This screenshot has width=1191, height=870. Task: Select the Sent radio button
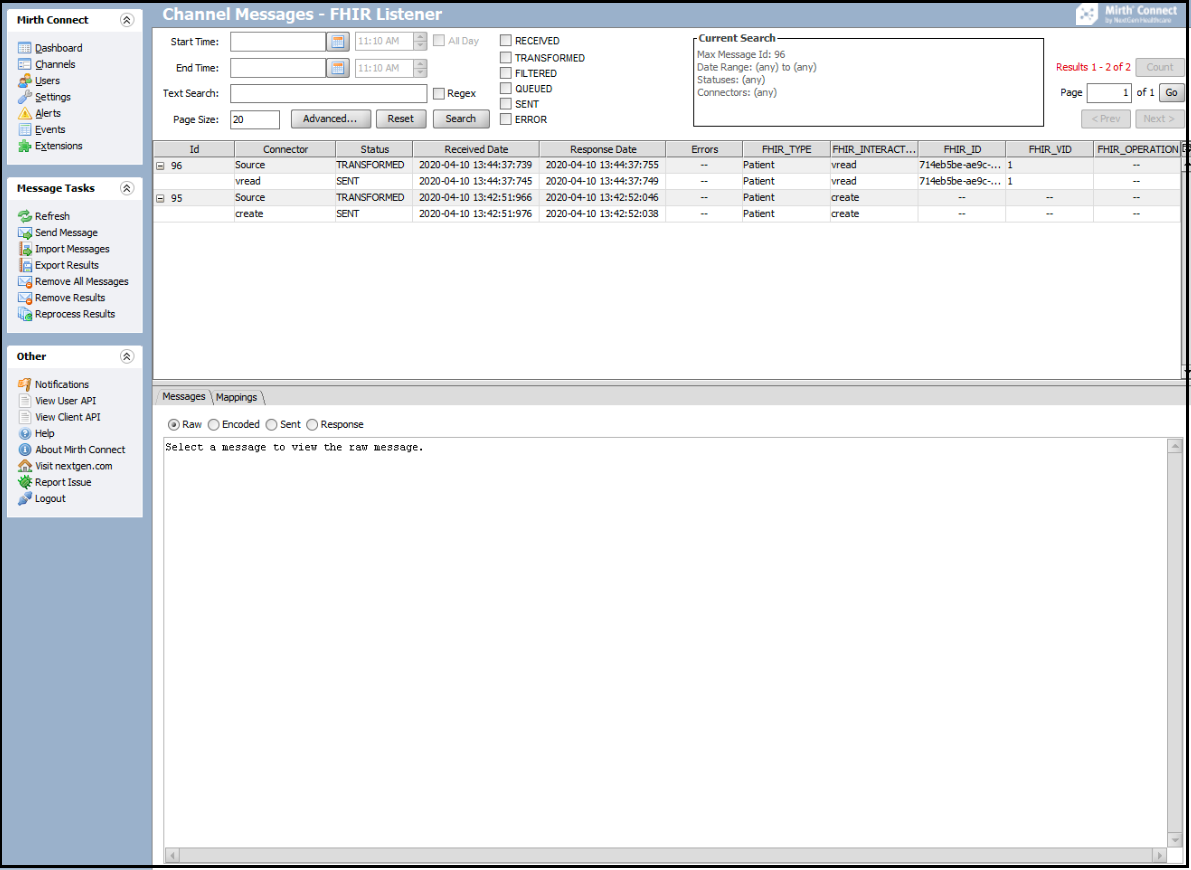271,425
